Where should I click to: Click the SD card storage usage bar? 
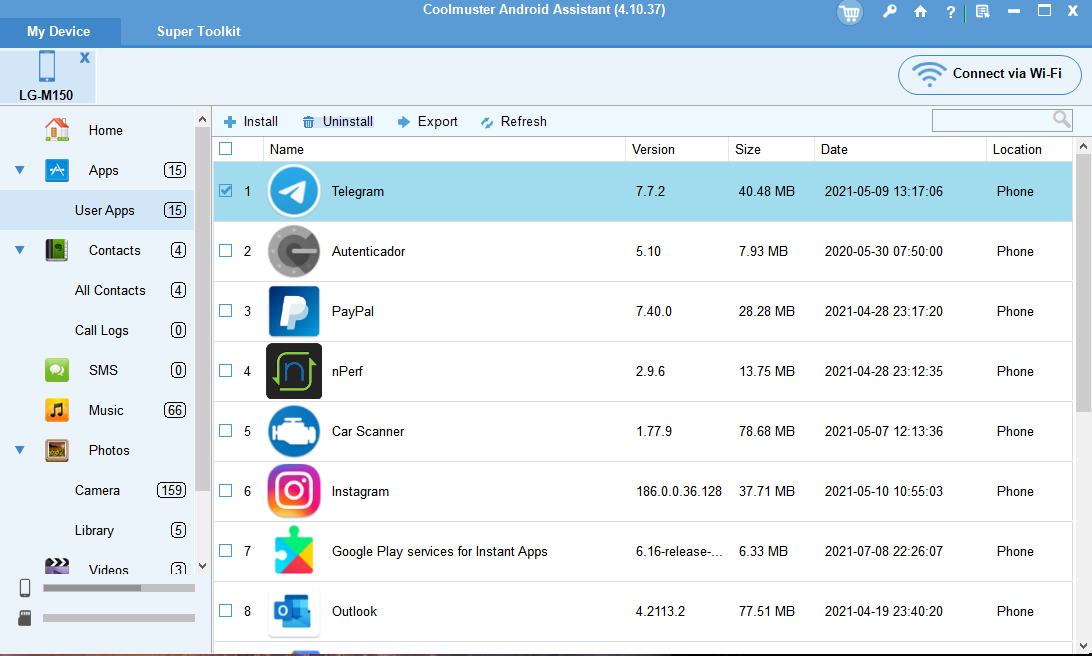[x=119, y=618]
